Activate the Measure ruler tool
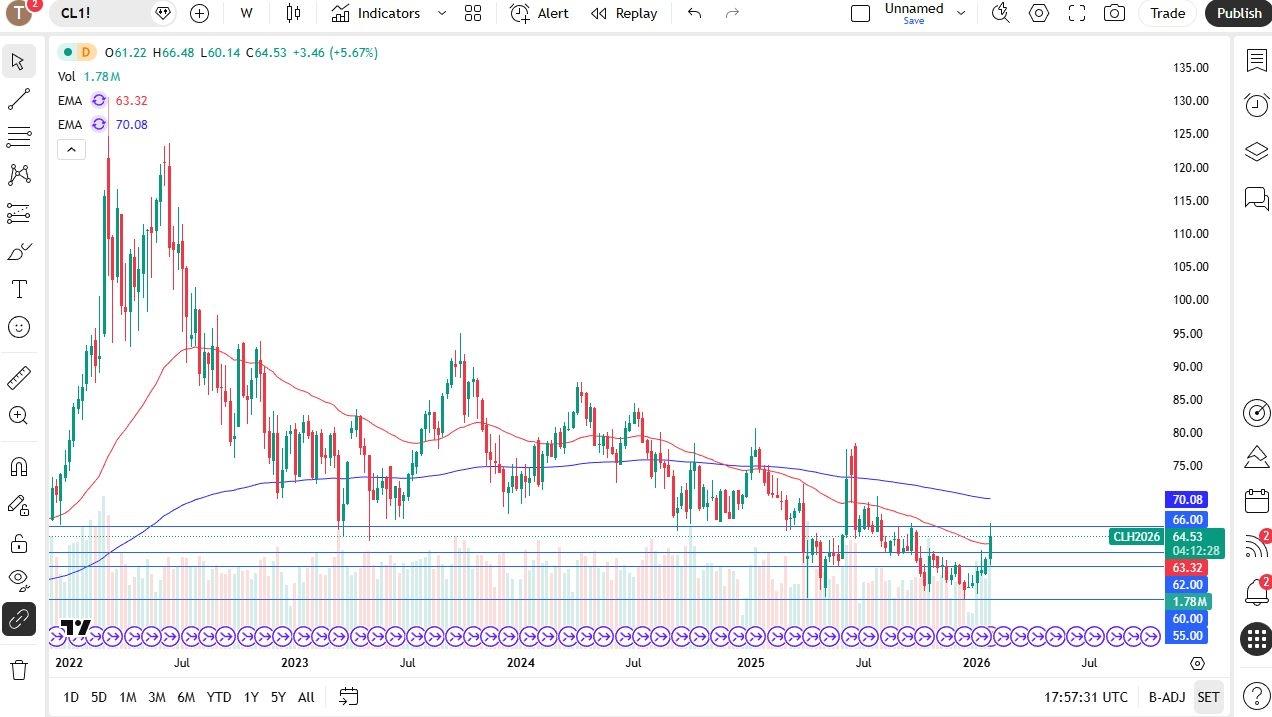The width and height of the screenshot is (1272, 717). click(x=18, y=377)
